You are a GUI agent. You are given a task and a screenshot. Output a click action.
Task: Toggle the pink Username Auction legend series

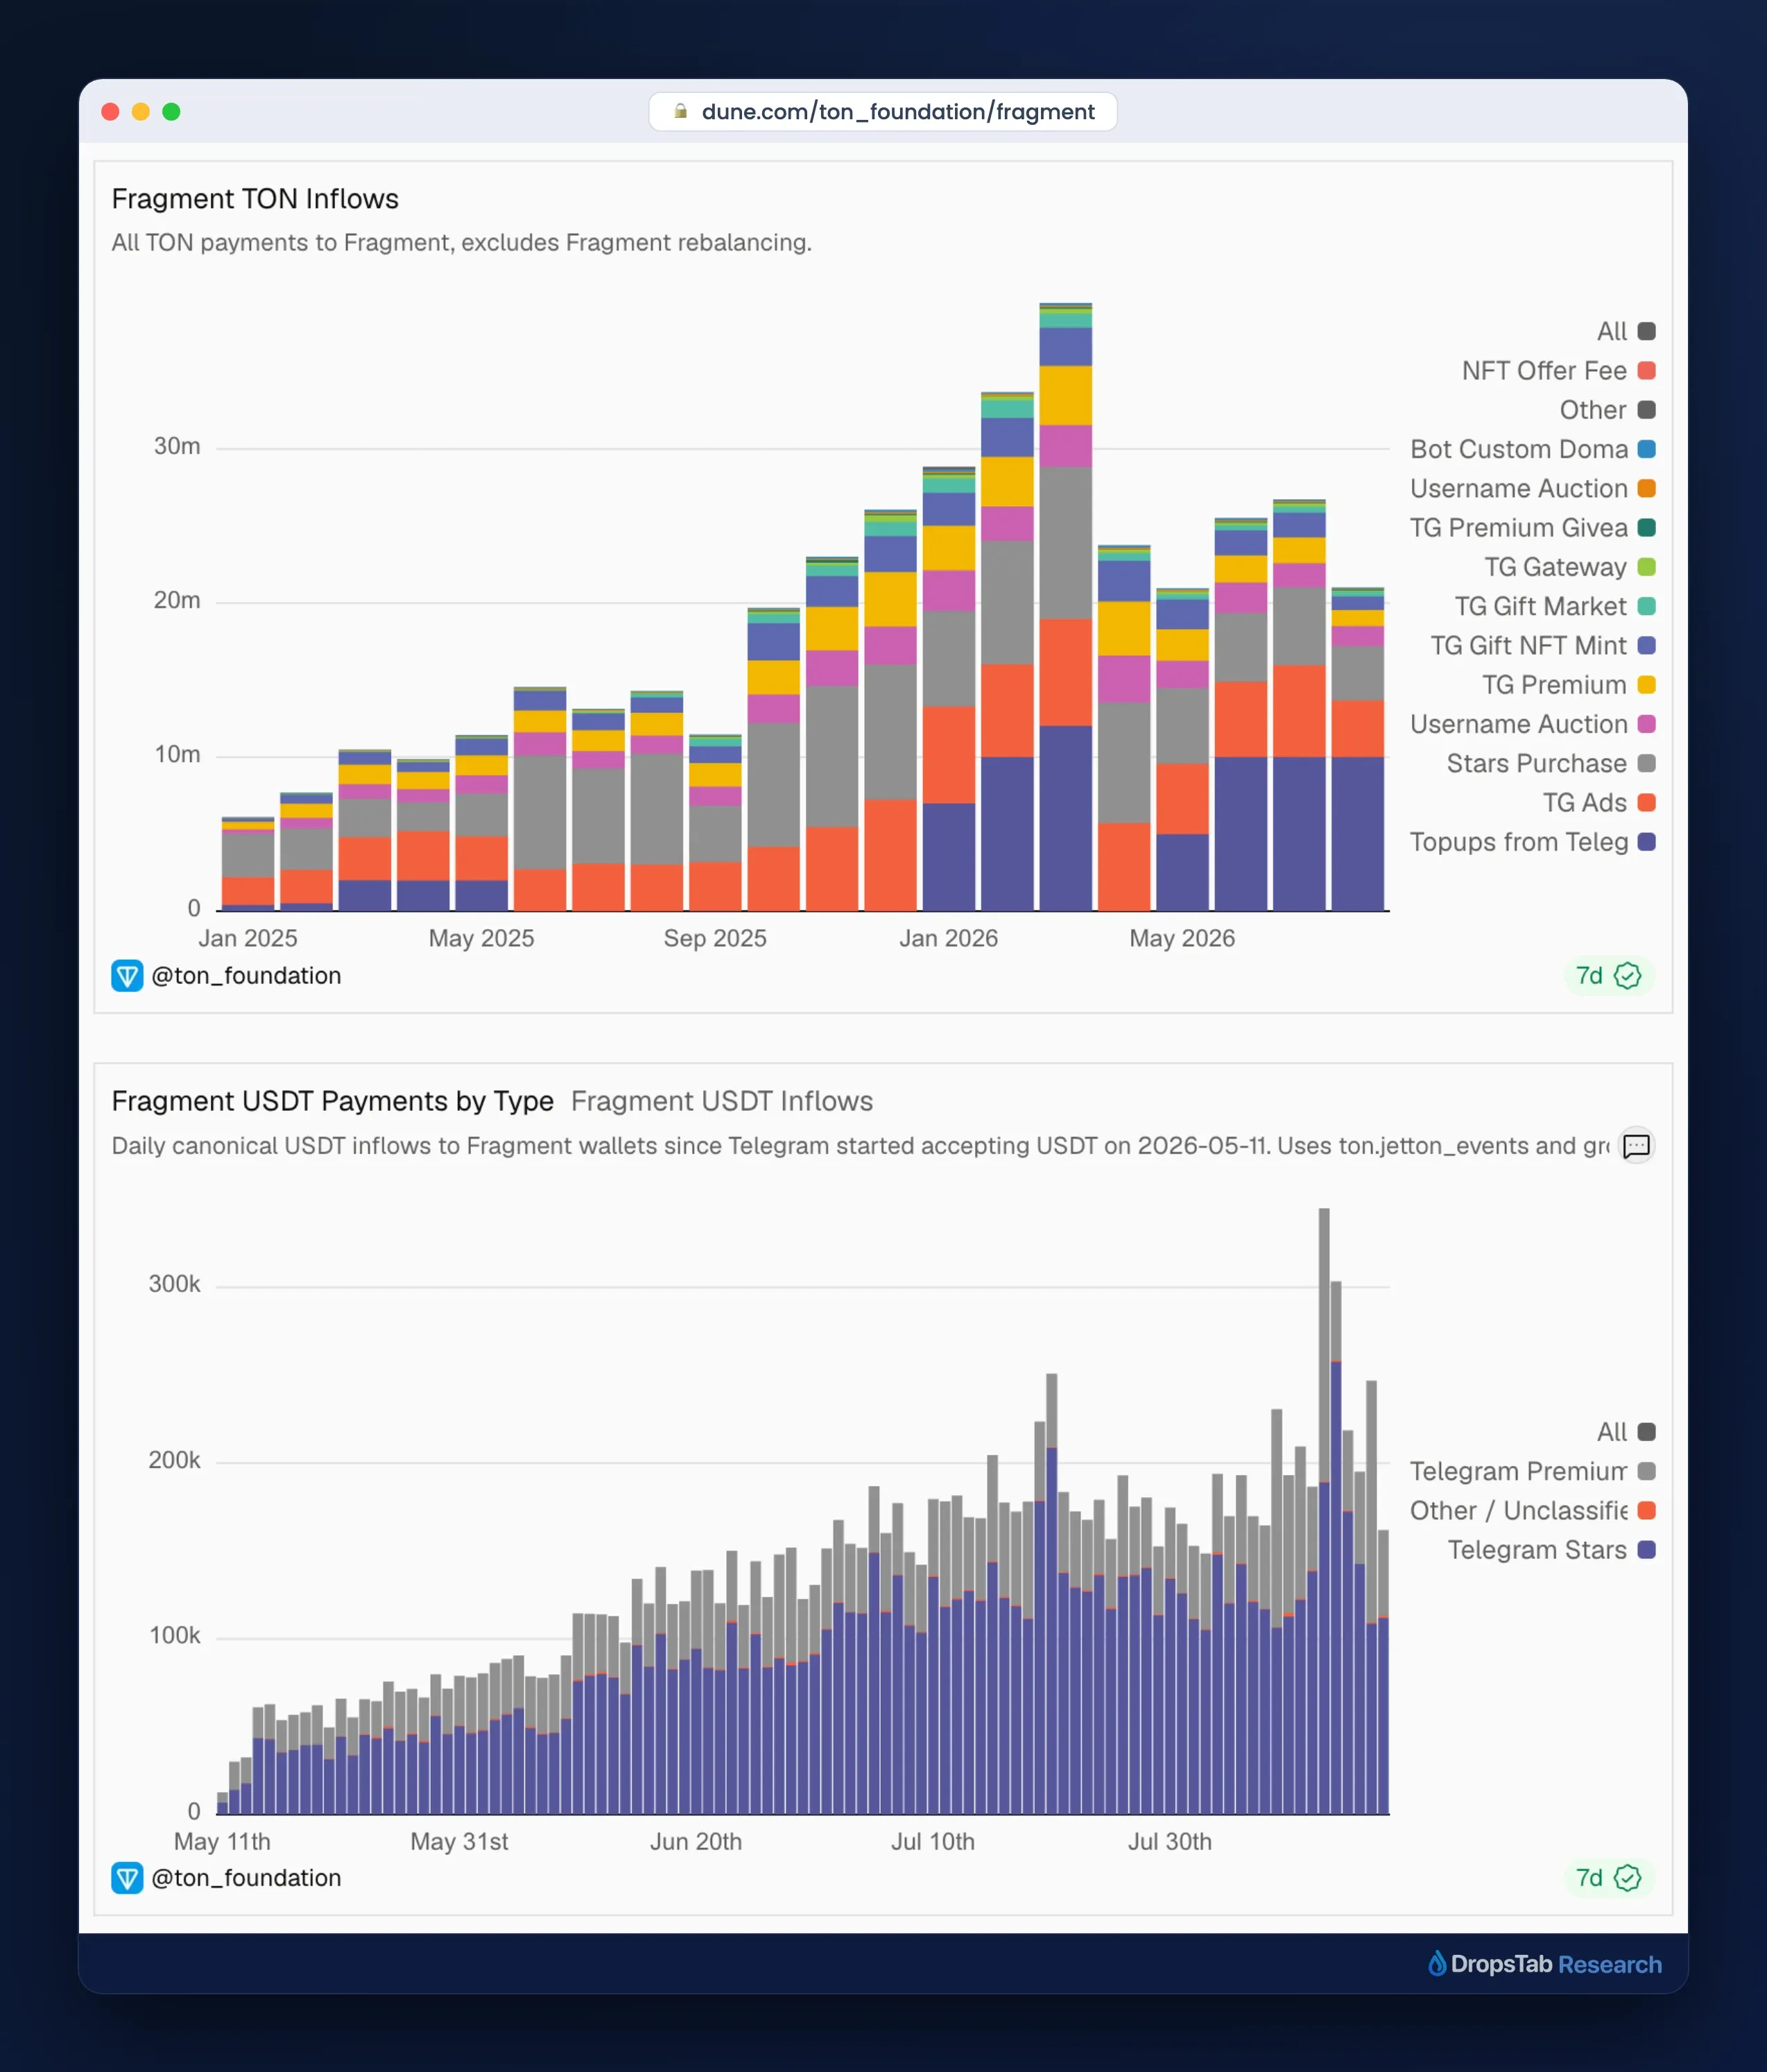1532,724
